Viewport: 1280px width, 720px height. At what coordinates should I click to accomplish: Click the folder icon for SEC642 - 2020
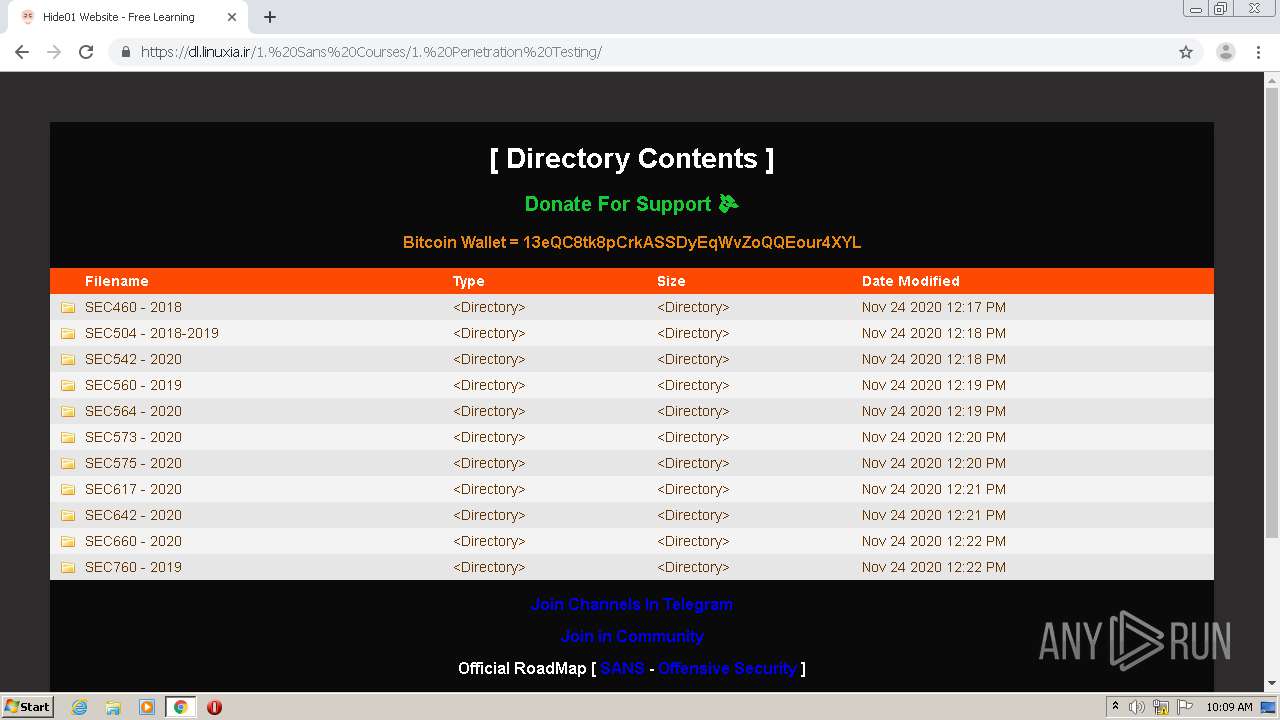(68, 515)
